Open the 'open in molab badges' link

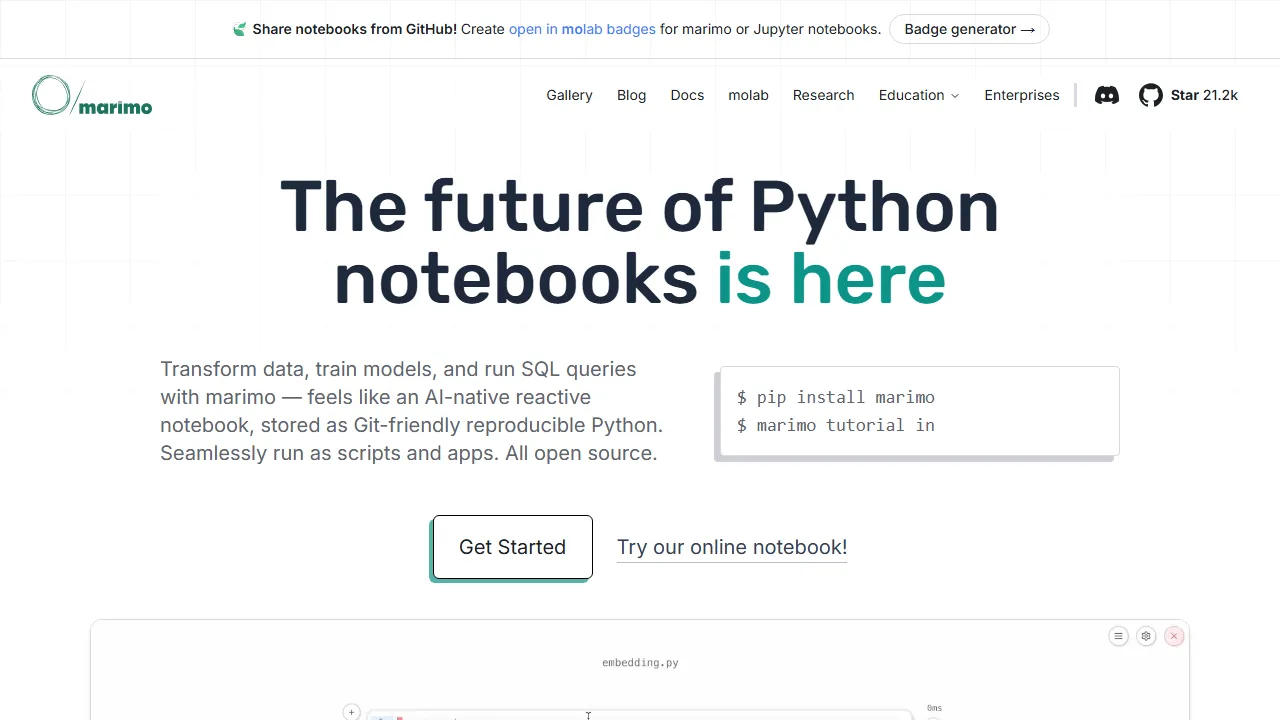click(582, 29)
